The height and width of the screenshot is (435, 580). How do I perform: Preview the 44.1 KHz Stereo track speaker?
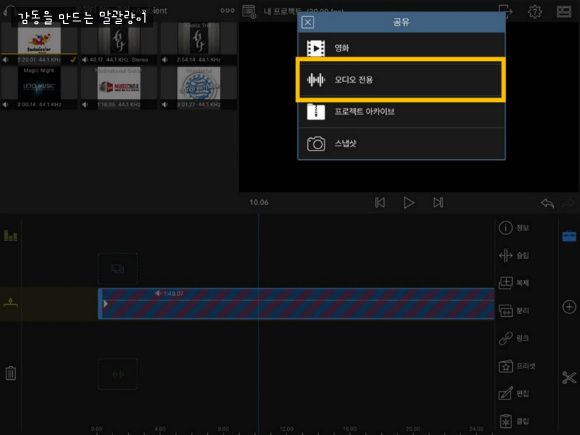[x=85, y=60]
